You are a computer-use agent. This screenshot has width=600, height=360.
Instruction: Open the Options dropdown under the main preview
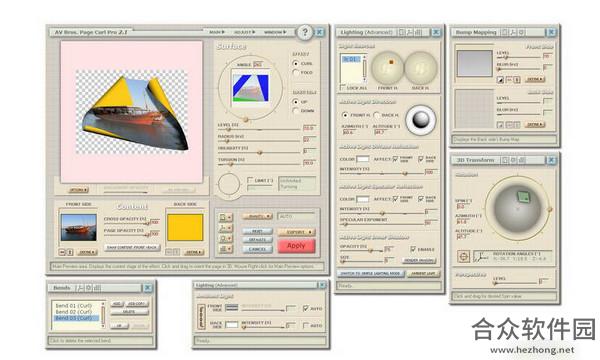[78, 190]
